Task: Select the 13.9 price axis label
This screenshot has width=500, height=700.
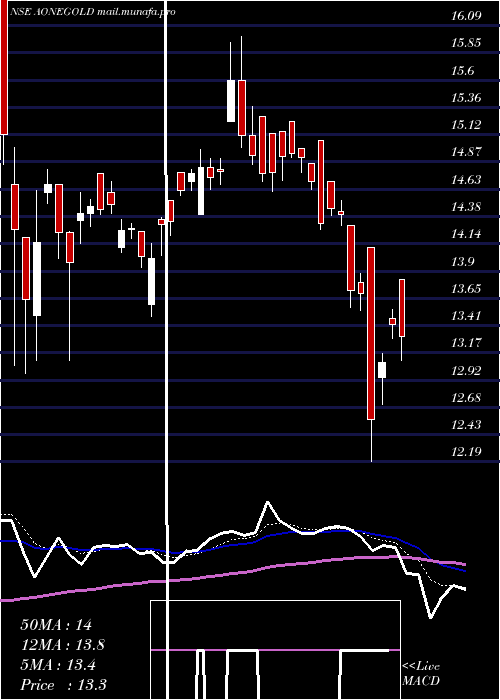Action: point(462,261)
